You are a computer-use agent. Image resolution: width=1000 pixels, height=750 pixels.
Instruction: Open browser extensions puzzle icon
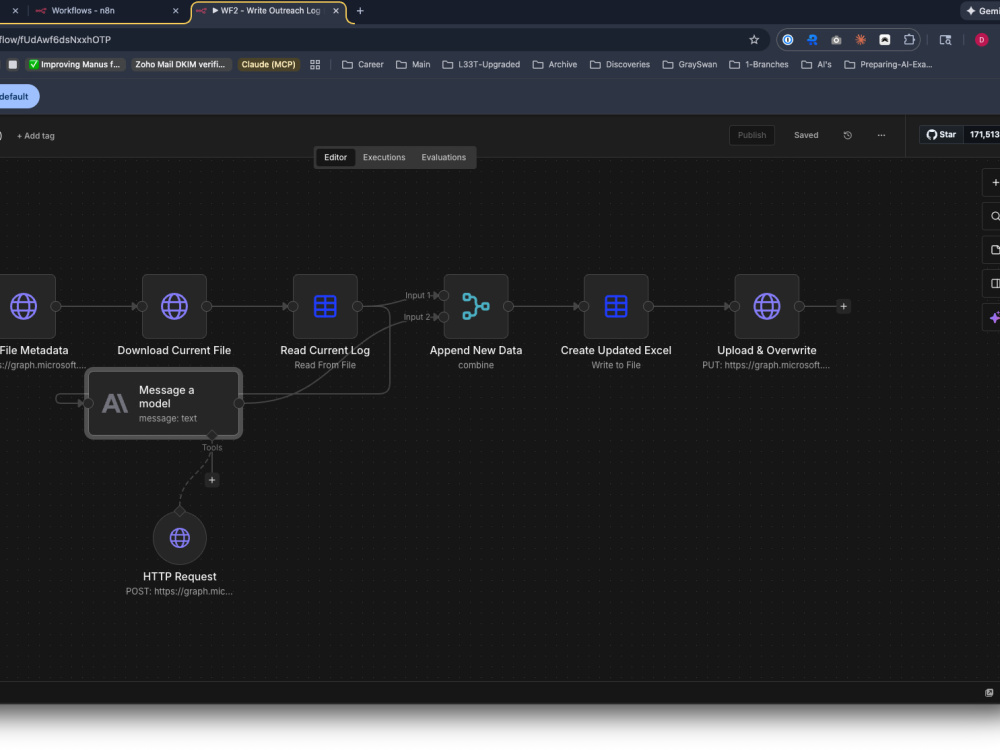[x=909, y=40]
